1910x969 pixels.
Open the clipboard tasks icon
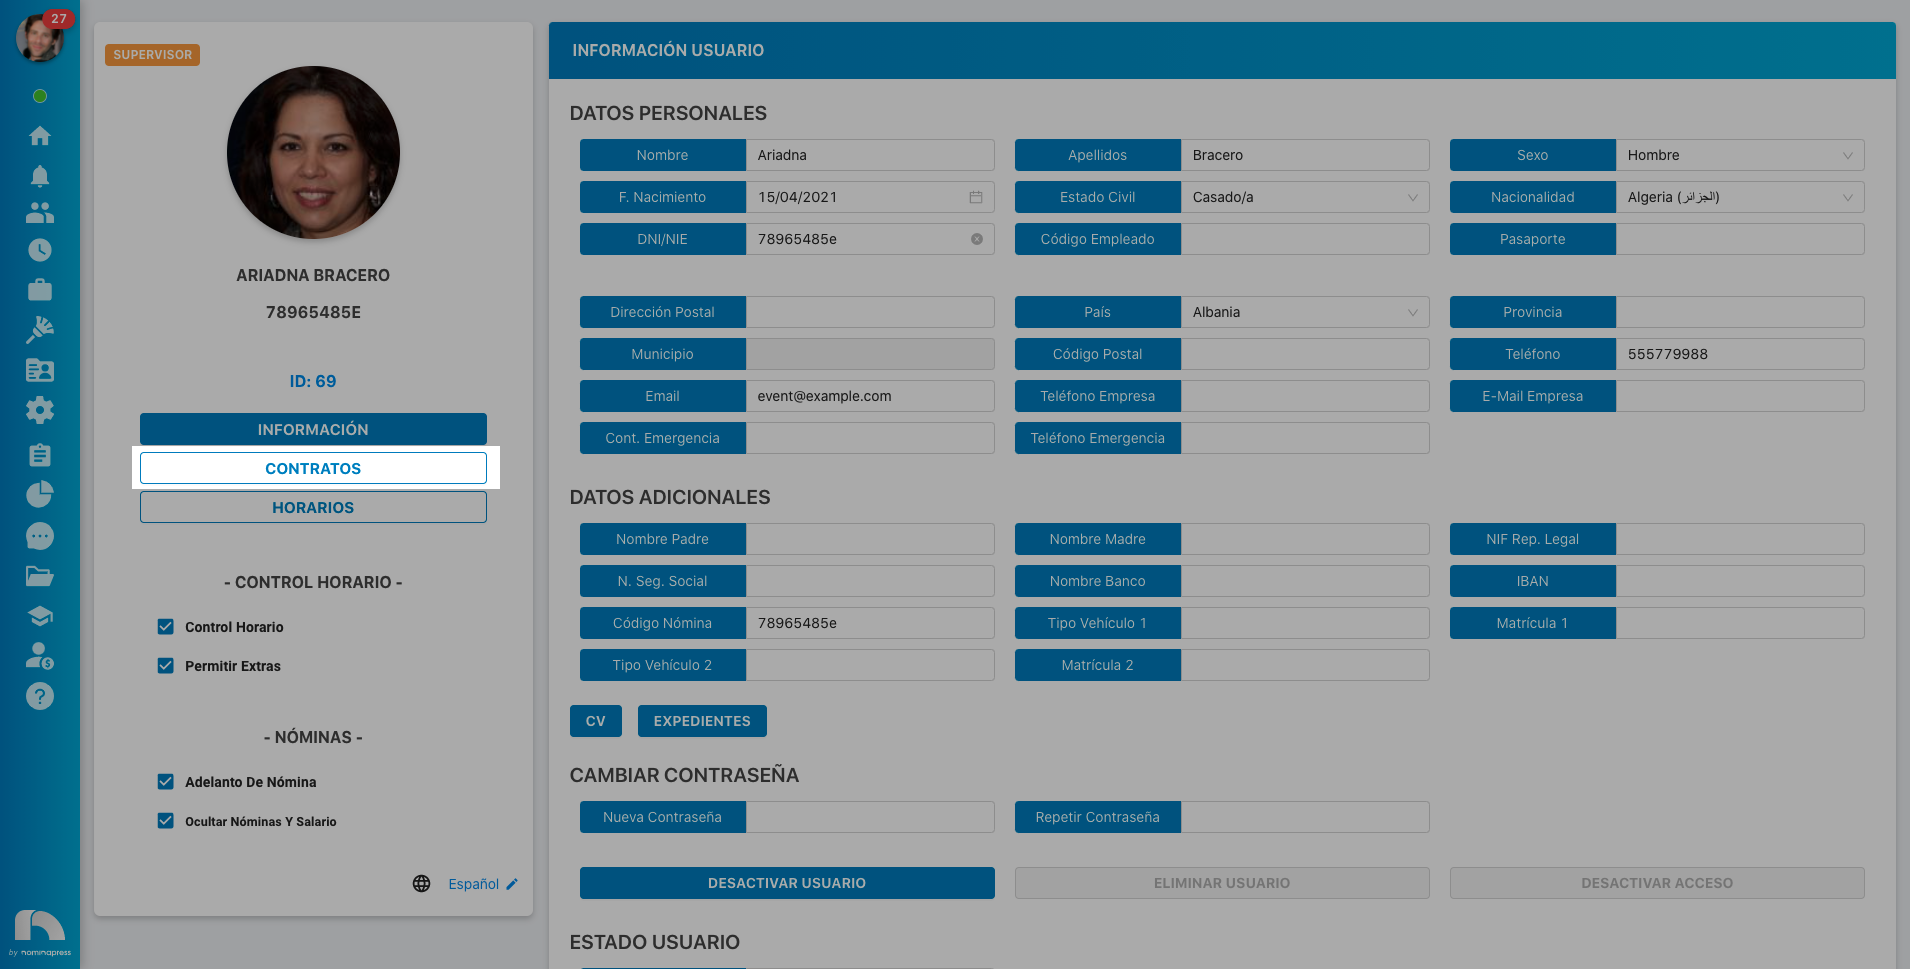click(40, 455)
